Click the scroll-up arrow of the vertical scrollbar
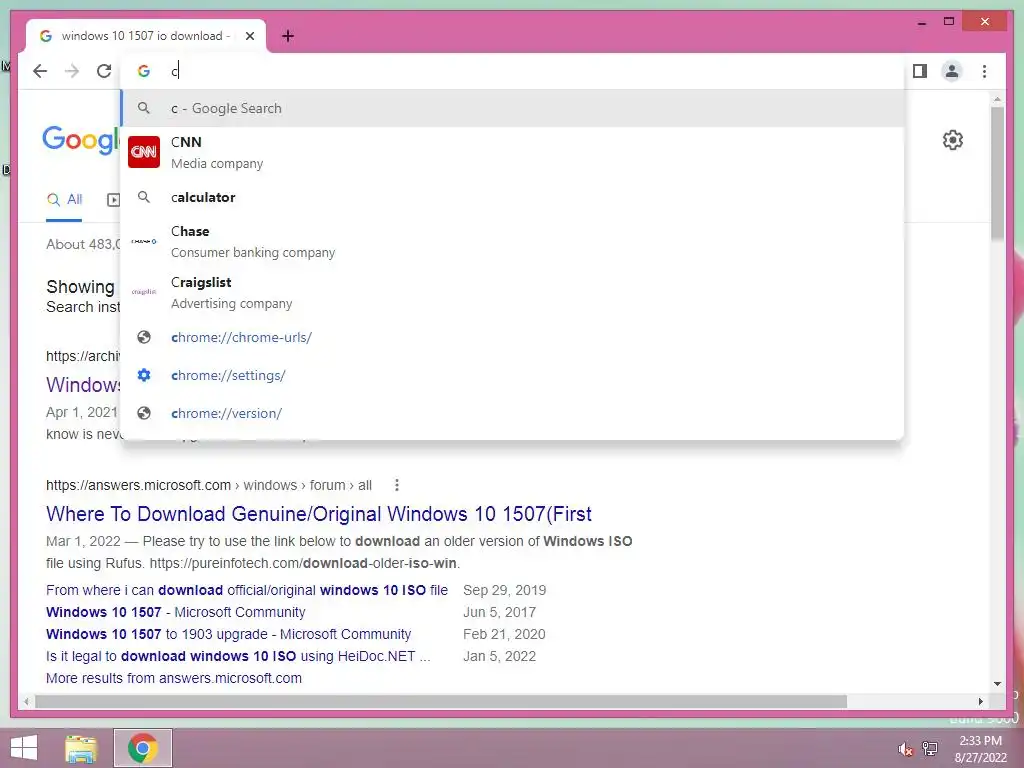Image resolution: width=1024 pixels, height=768 pixels. coord(997,99)
